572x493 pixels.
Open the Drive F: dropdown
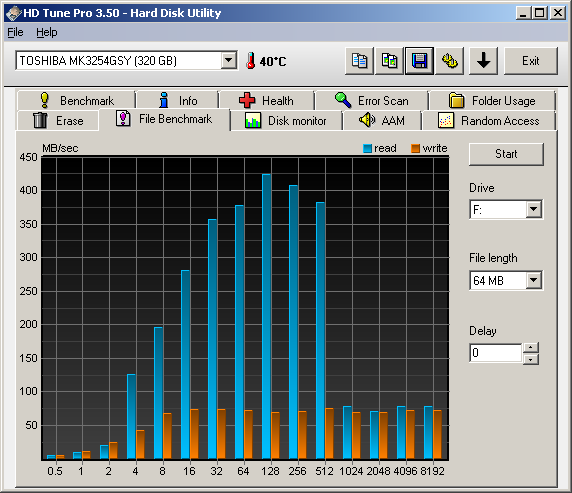click(x=534, y=209)
